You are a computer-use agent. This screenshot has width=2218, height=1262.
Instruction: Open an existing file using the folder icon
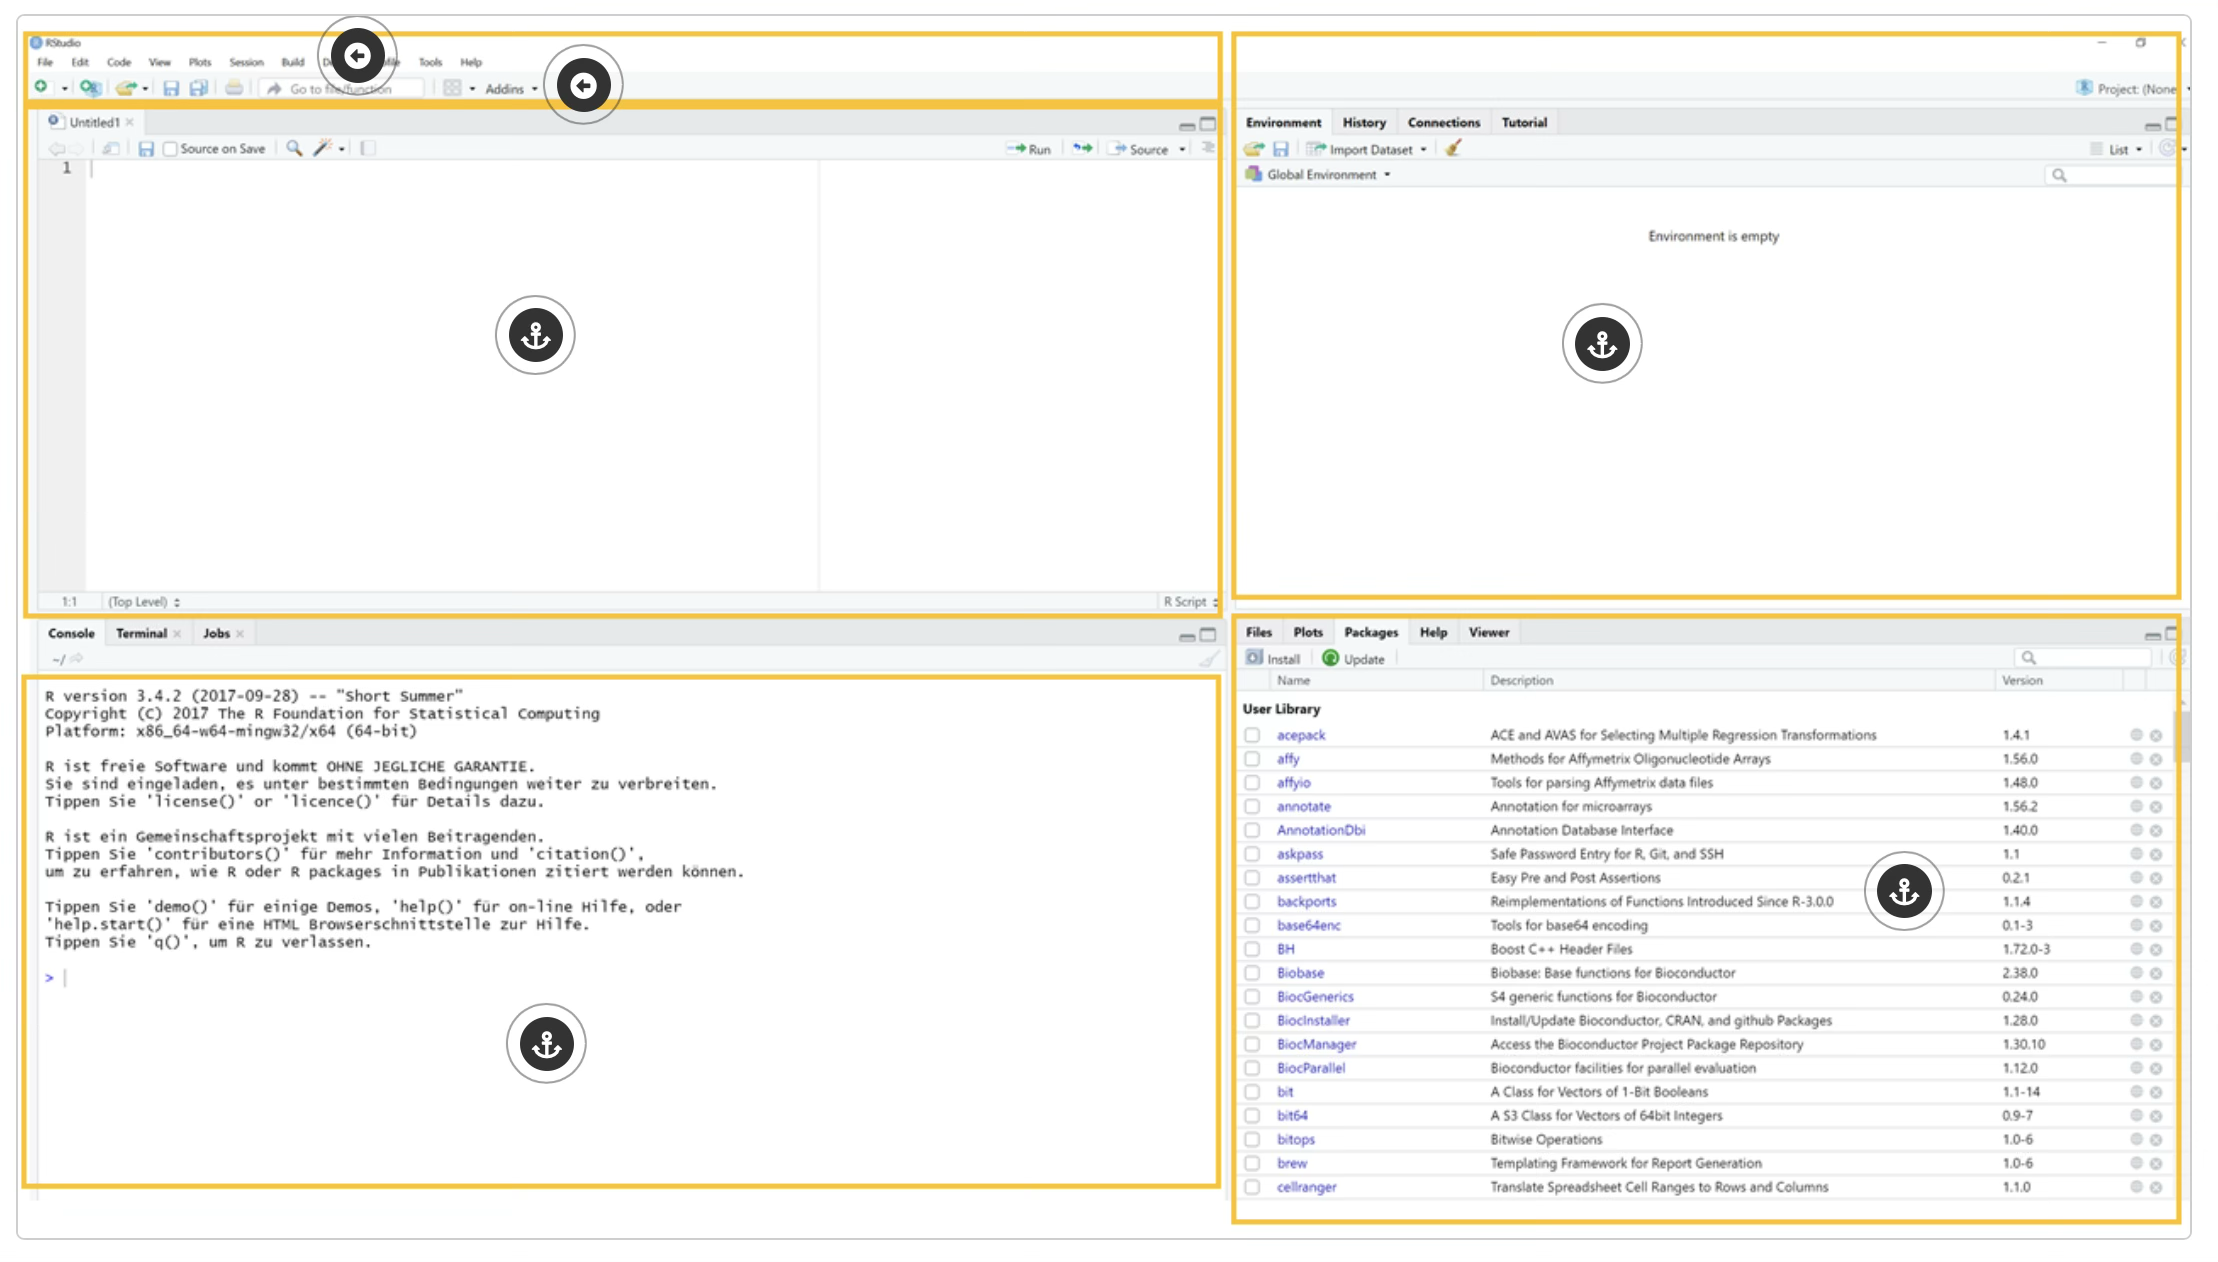click(127, 88)
